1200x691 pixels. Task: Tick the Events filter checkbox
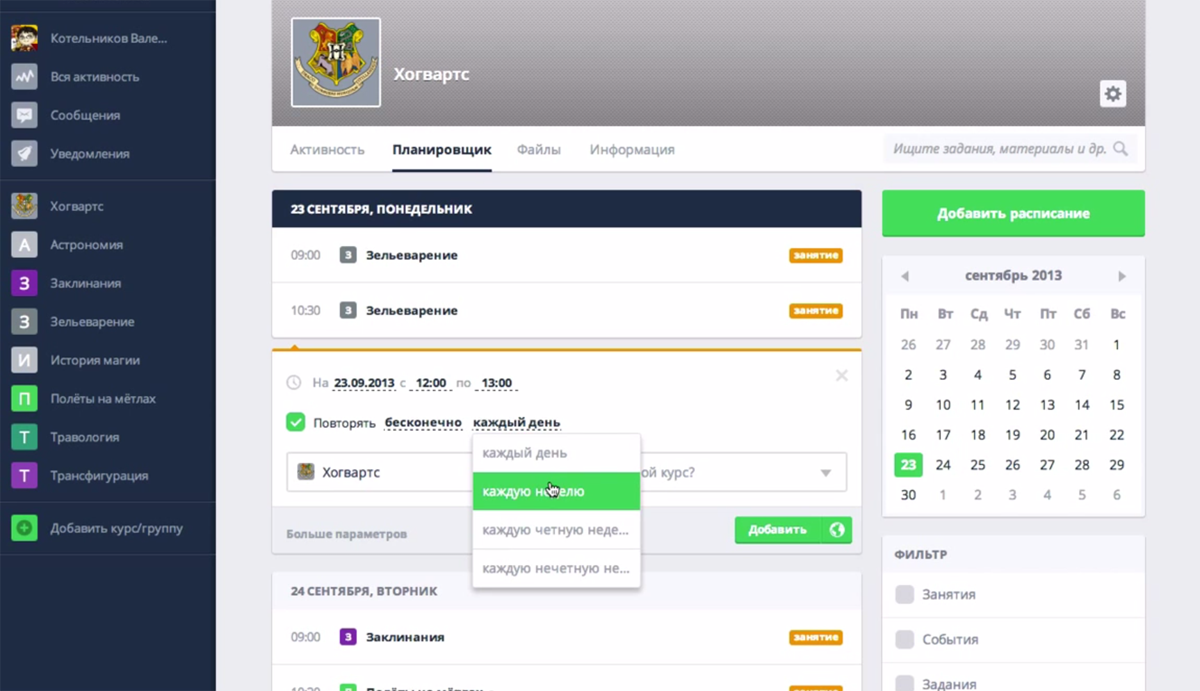tap(905, 639)
